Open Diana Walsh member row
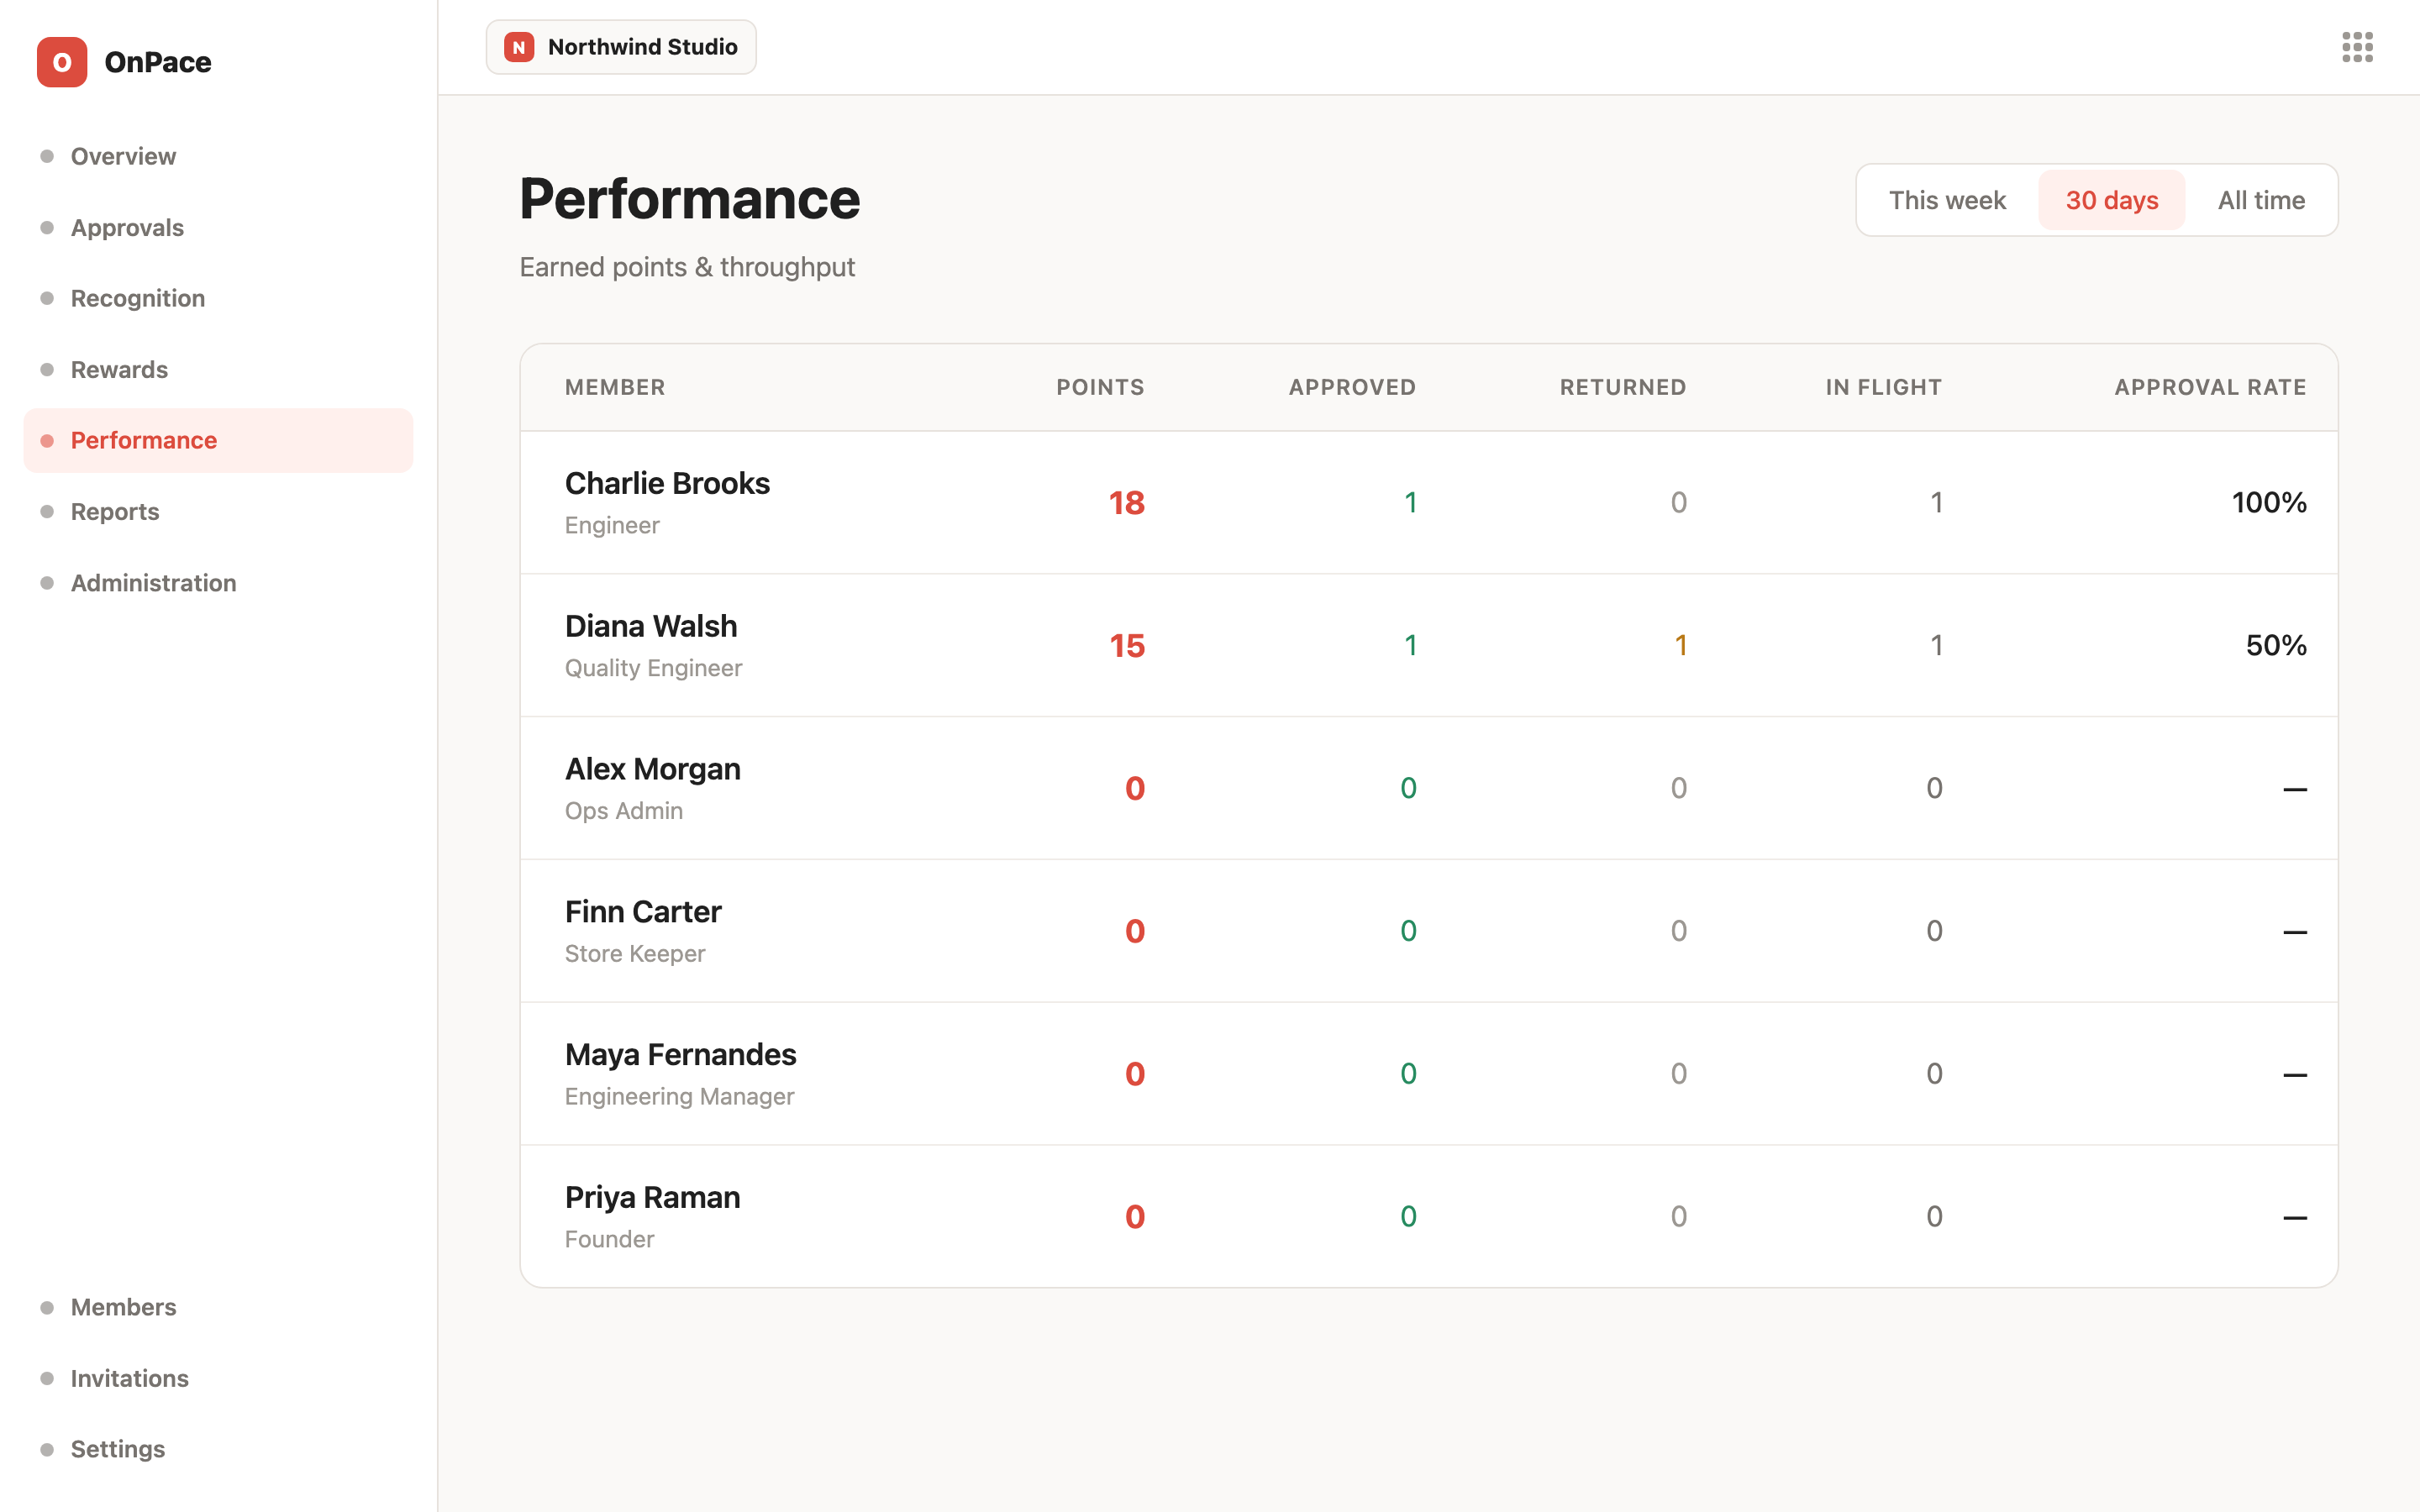This screenshot has height=1512, width=2420. 1429,645
